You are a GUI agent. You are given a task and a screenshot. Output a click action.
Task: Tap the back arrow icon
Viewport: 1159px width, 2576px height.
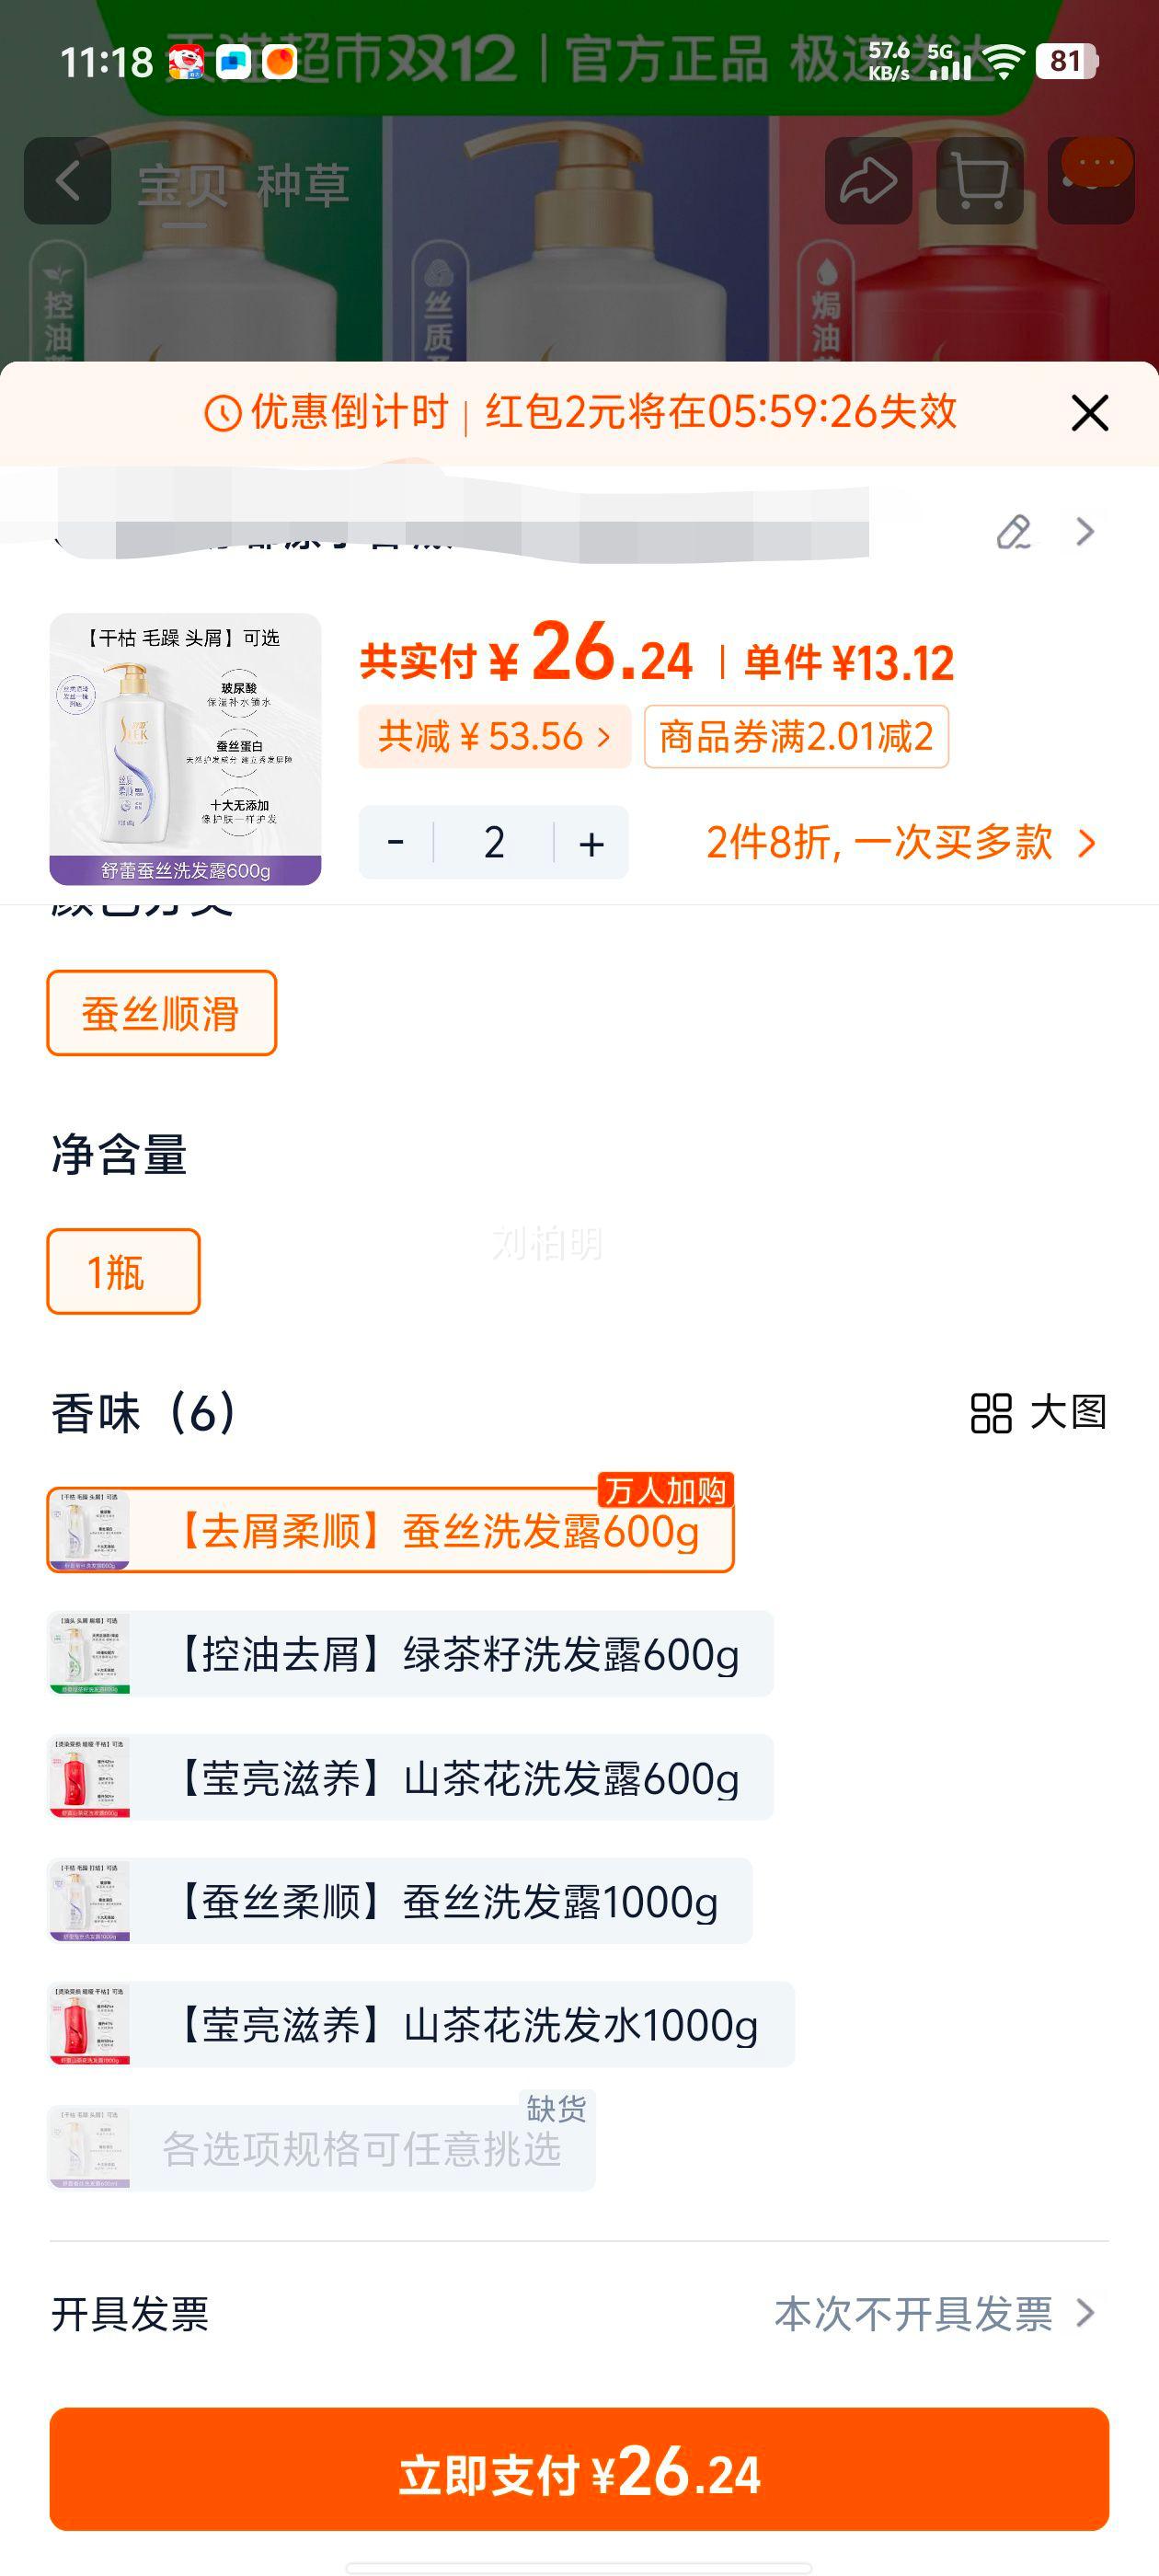click(67, 181)
